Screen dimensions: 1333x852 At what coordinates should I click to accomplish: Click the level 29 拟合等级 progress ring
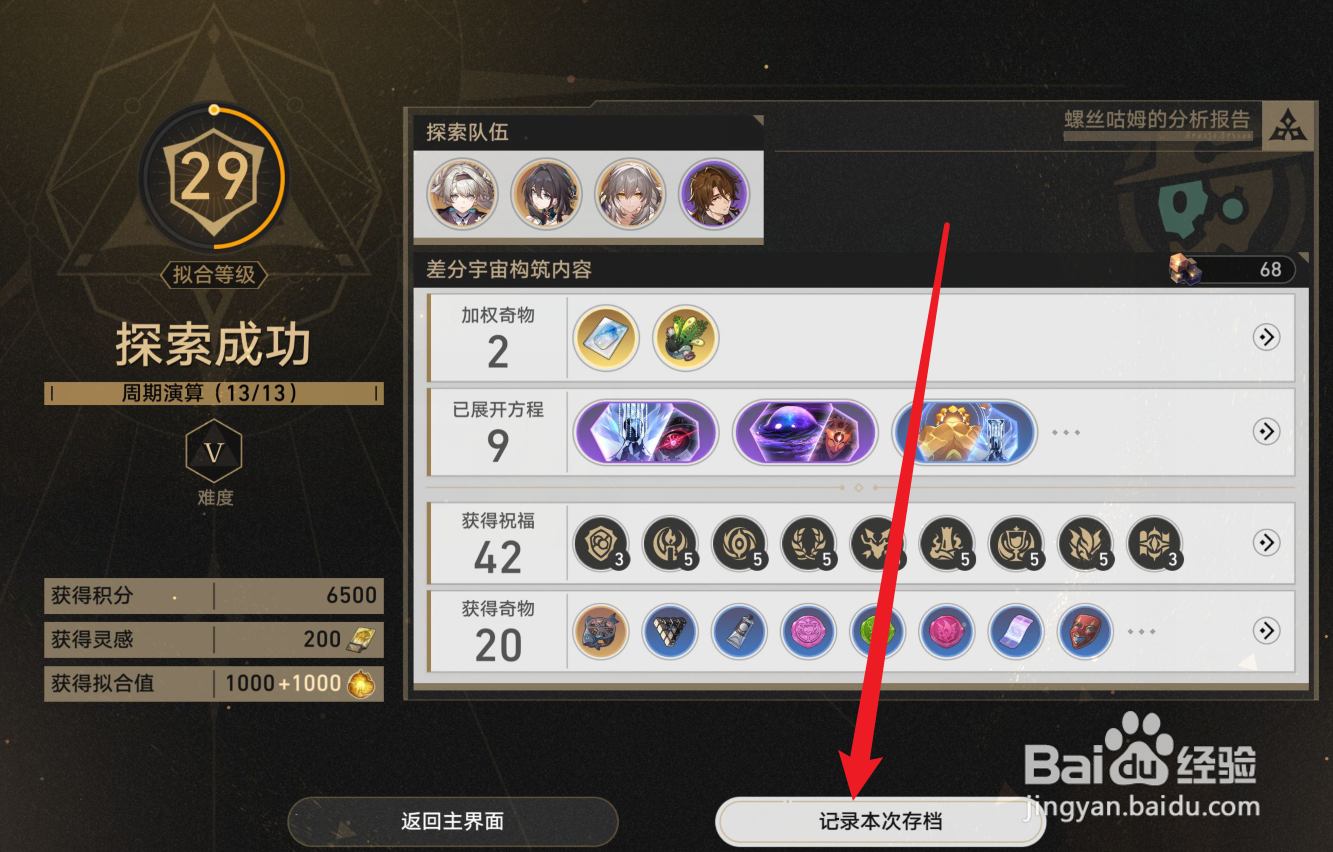pos(214,178)
